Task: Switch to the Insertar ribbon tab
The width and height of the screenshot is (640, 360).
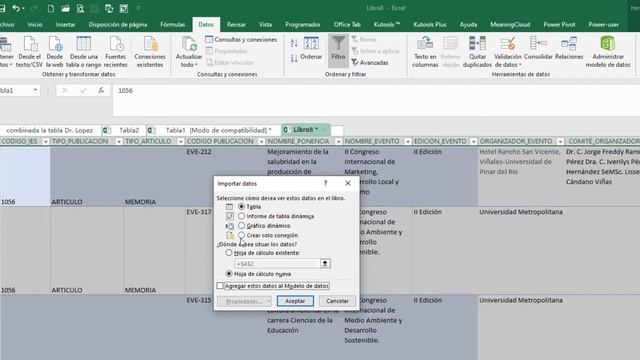Action: point(65,24)
